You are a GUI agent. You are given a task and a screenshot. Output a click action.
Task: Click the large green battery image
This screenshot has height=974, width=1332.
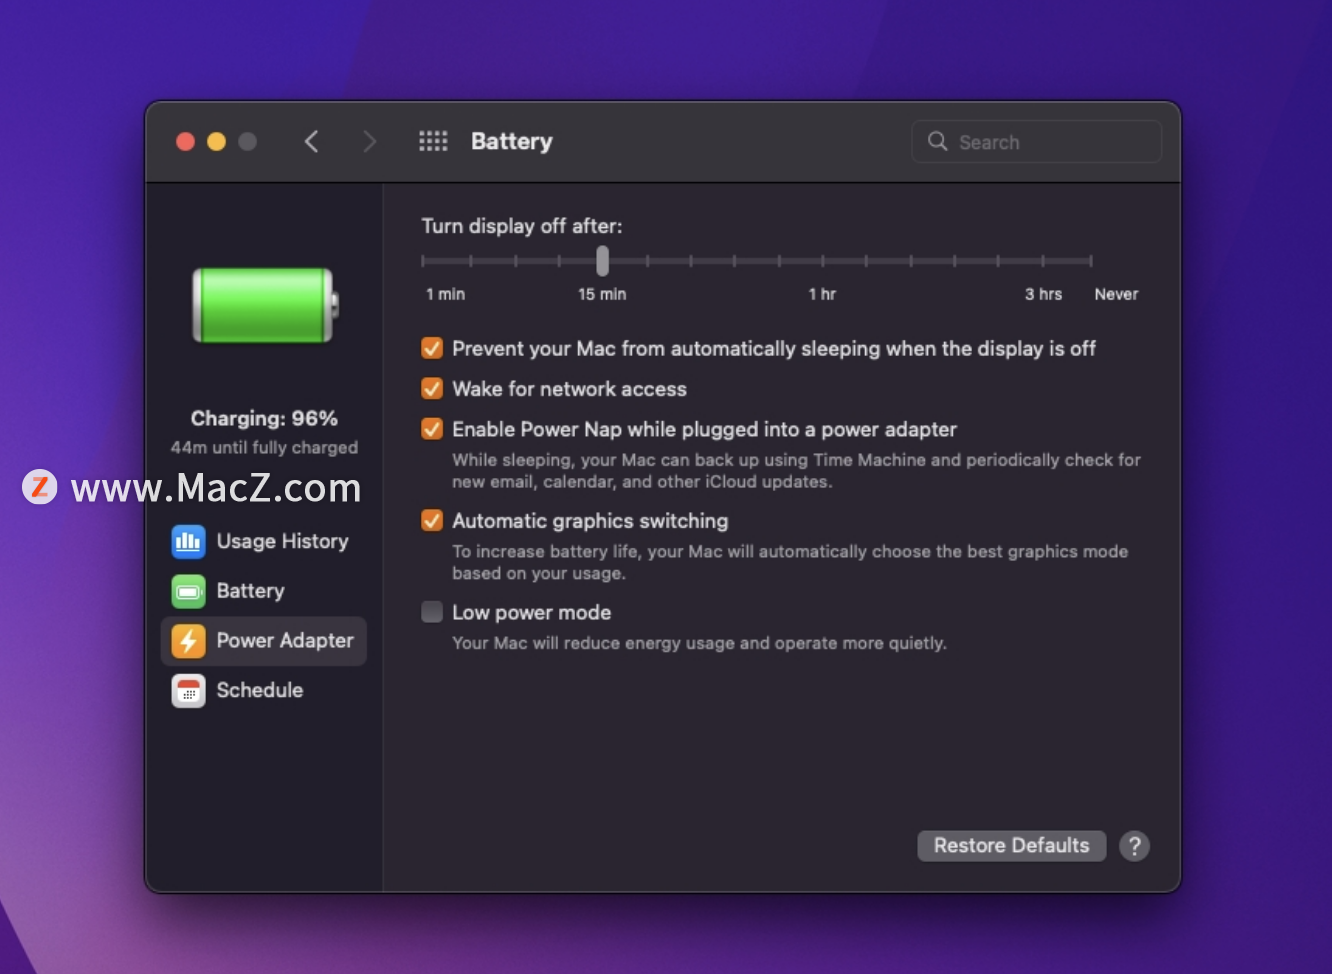265,305
